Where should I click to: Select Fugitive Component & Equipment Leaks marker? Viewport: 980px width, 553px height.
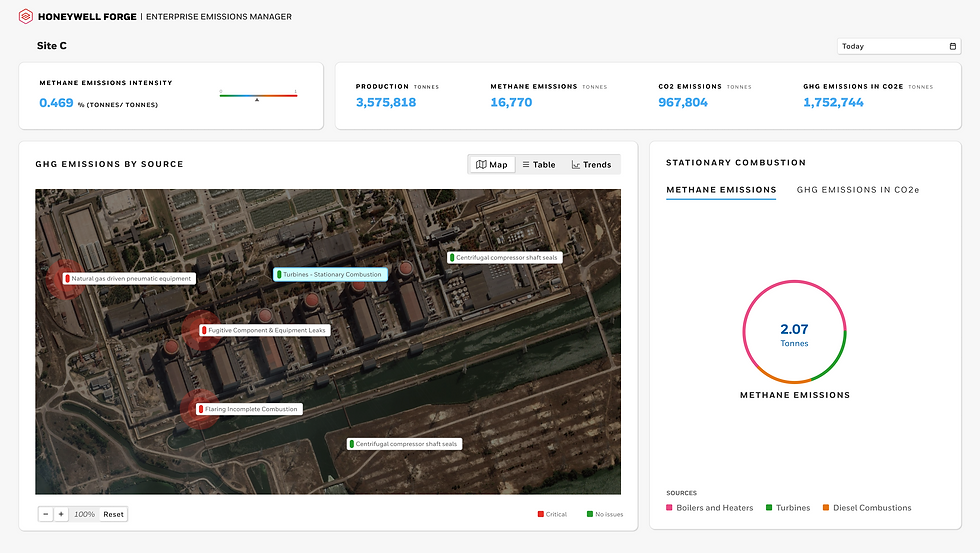tap(265, 330)
